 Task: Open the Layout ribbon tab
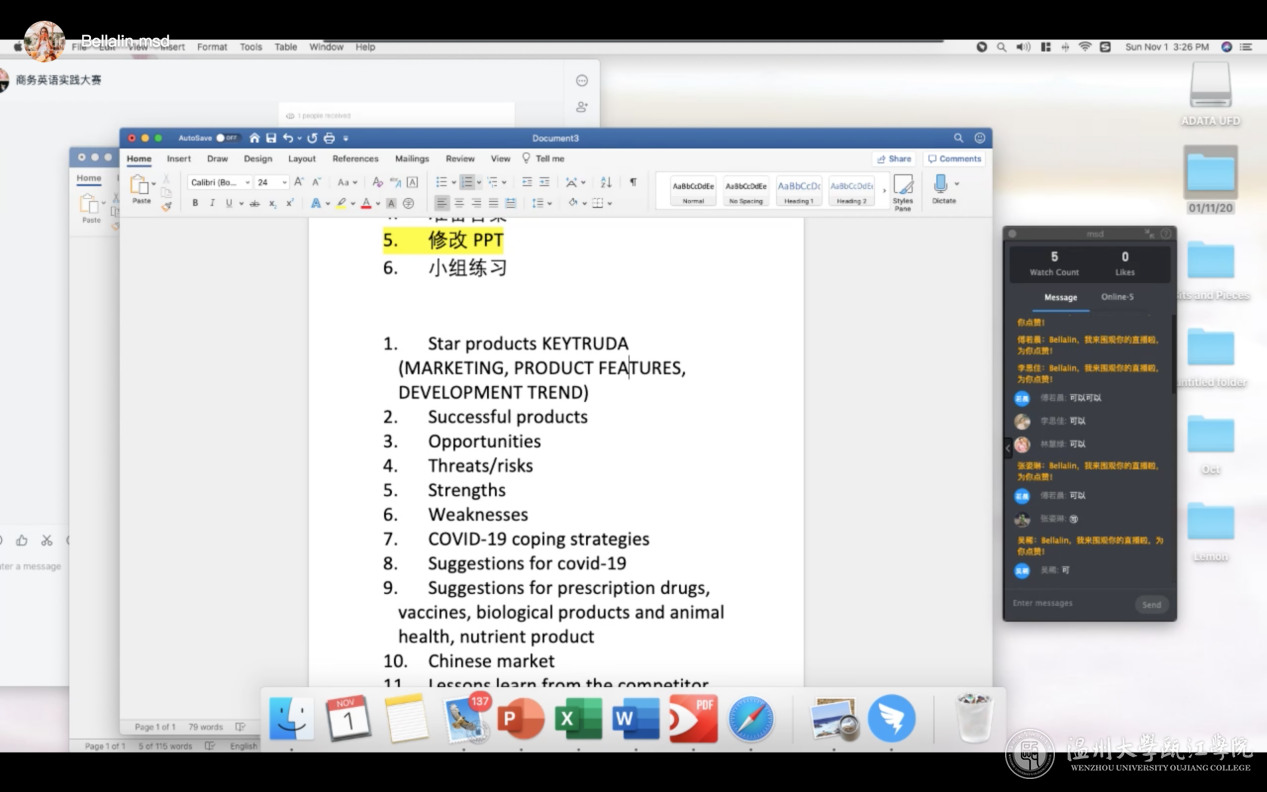[302, 159]
